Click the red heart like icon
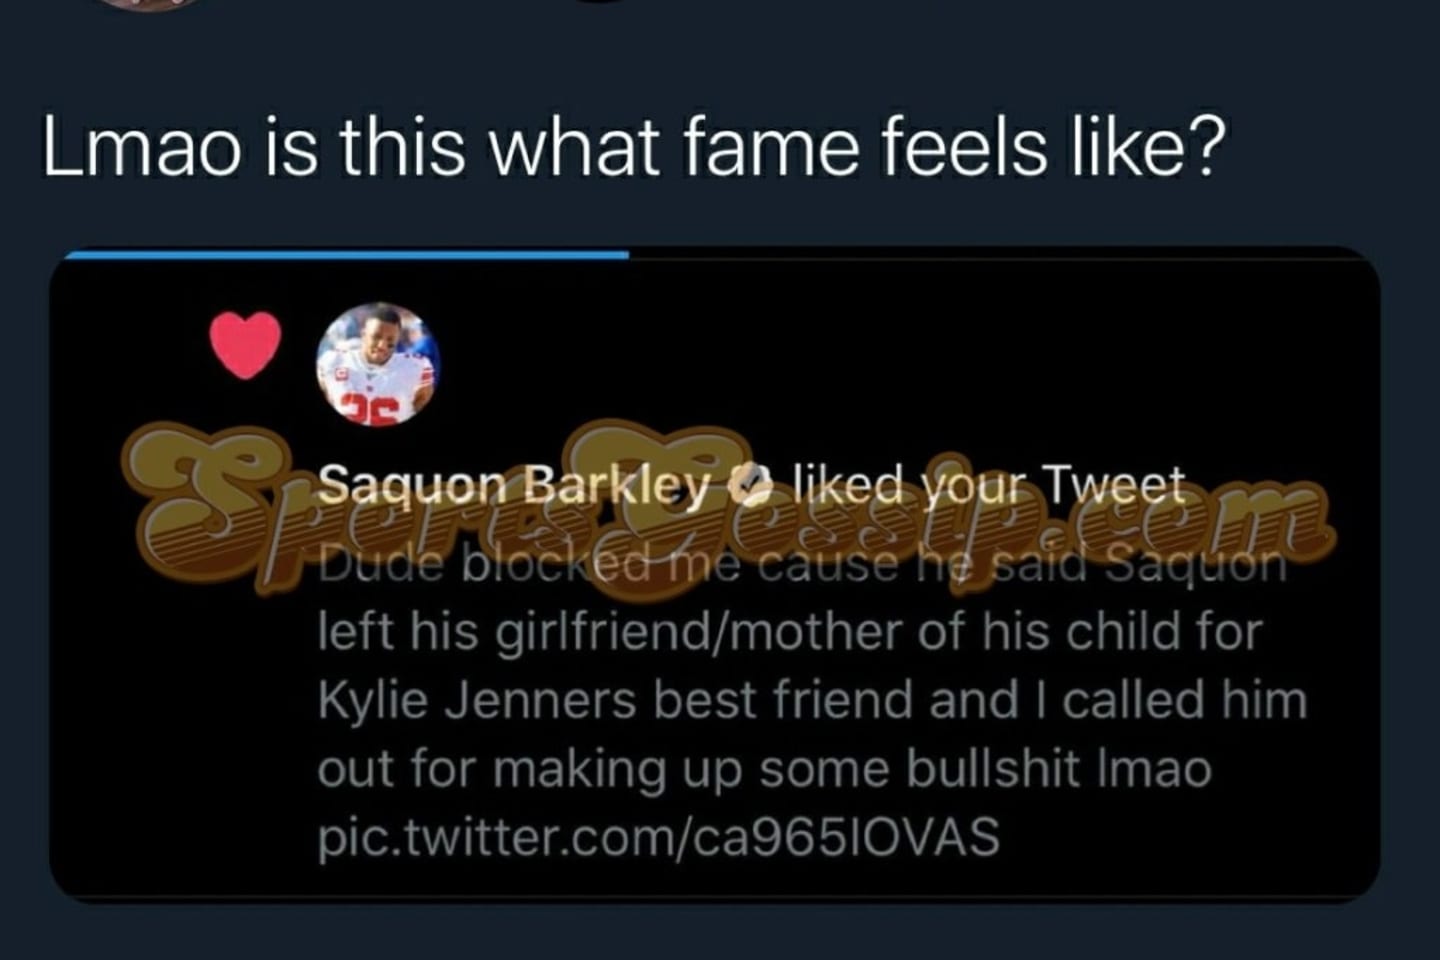The height and width of the screenshot is (960, 1440). 245,345
